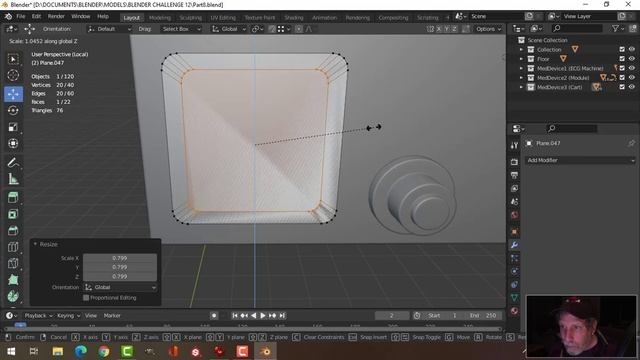This screenshot has width=640, height=360.
Task: Open Google Chrome from the taskbar
Action: click(104, 351)
